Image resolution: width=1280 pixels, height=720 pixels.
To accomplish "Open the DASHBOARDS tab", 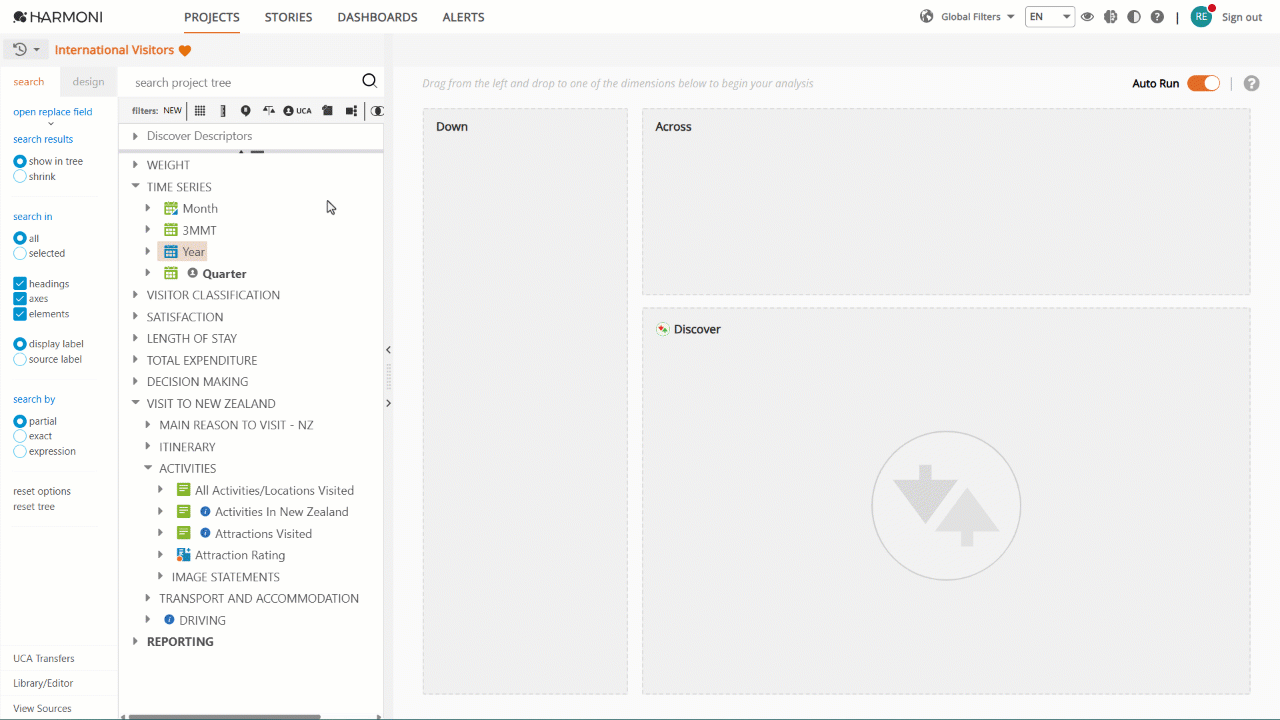I will click(x=378, y=17).
